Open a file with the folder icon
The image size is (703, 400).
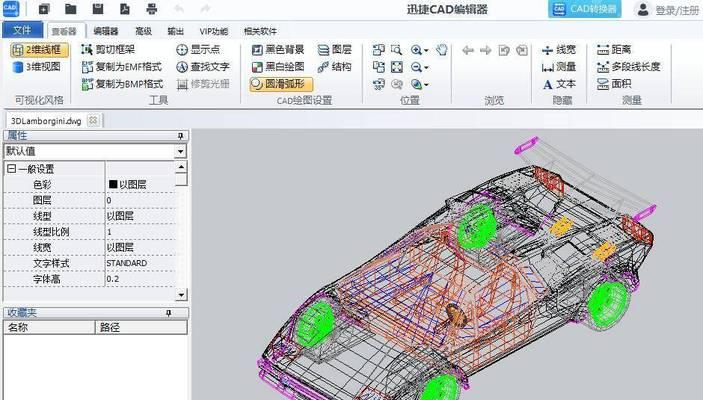click(x=70, y=9)
